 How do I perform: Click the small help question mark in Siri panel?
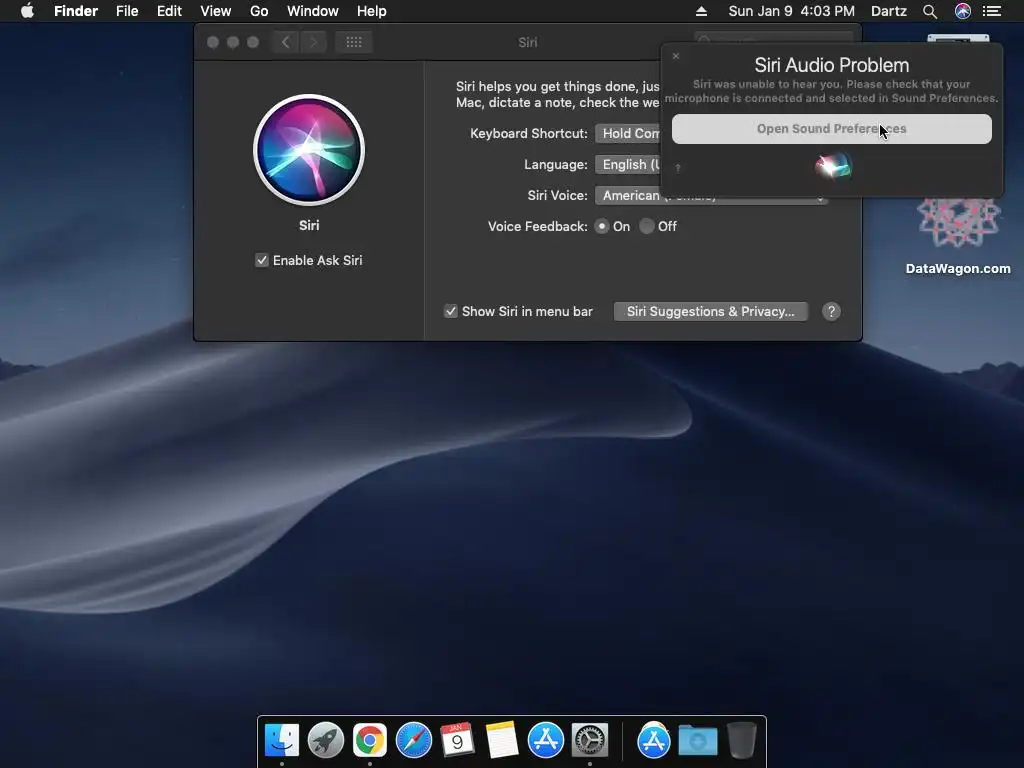pyautogui.click(x=678, y=168)
